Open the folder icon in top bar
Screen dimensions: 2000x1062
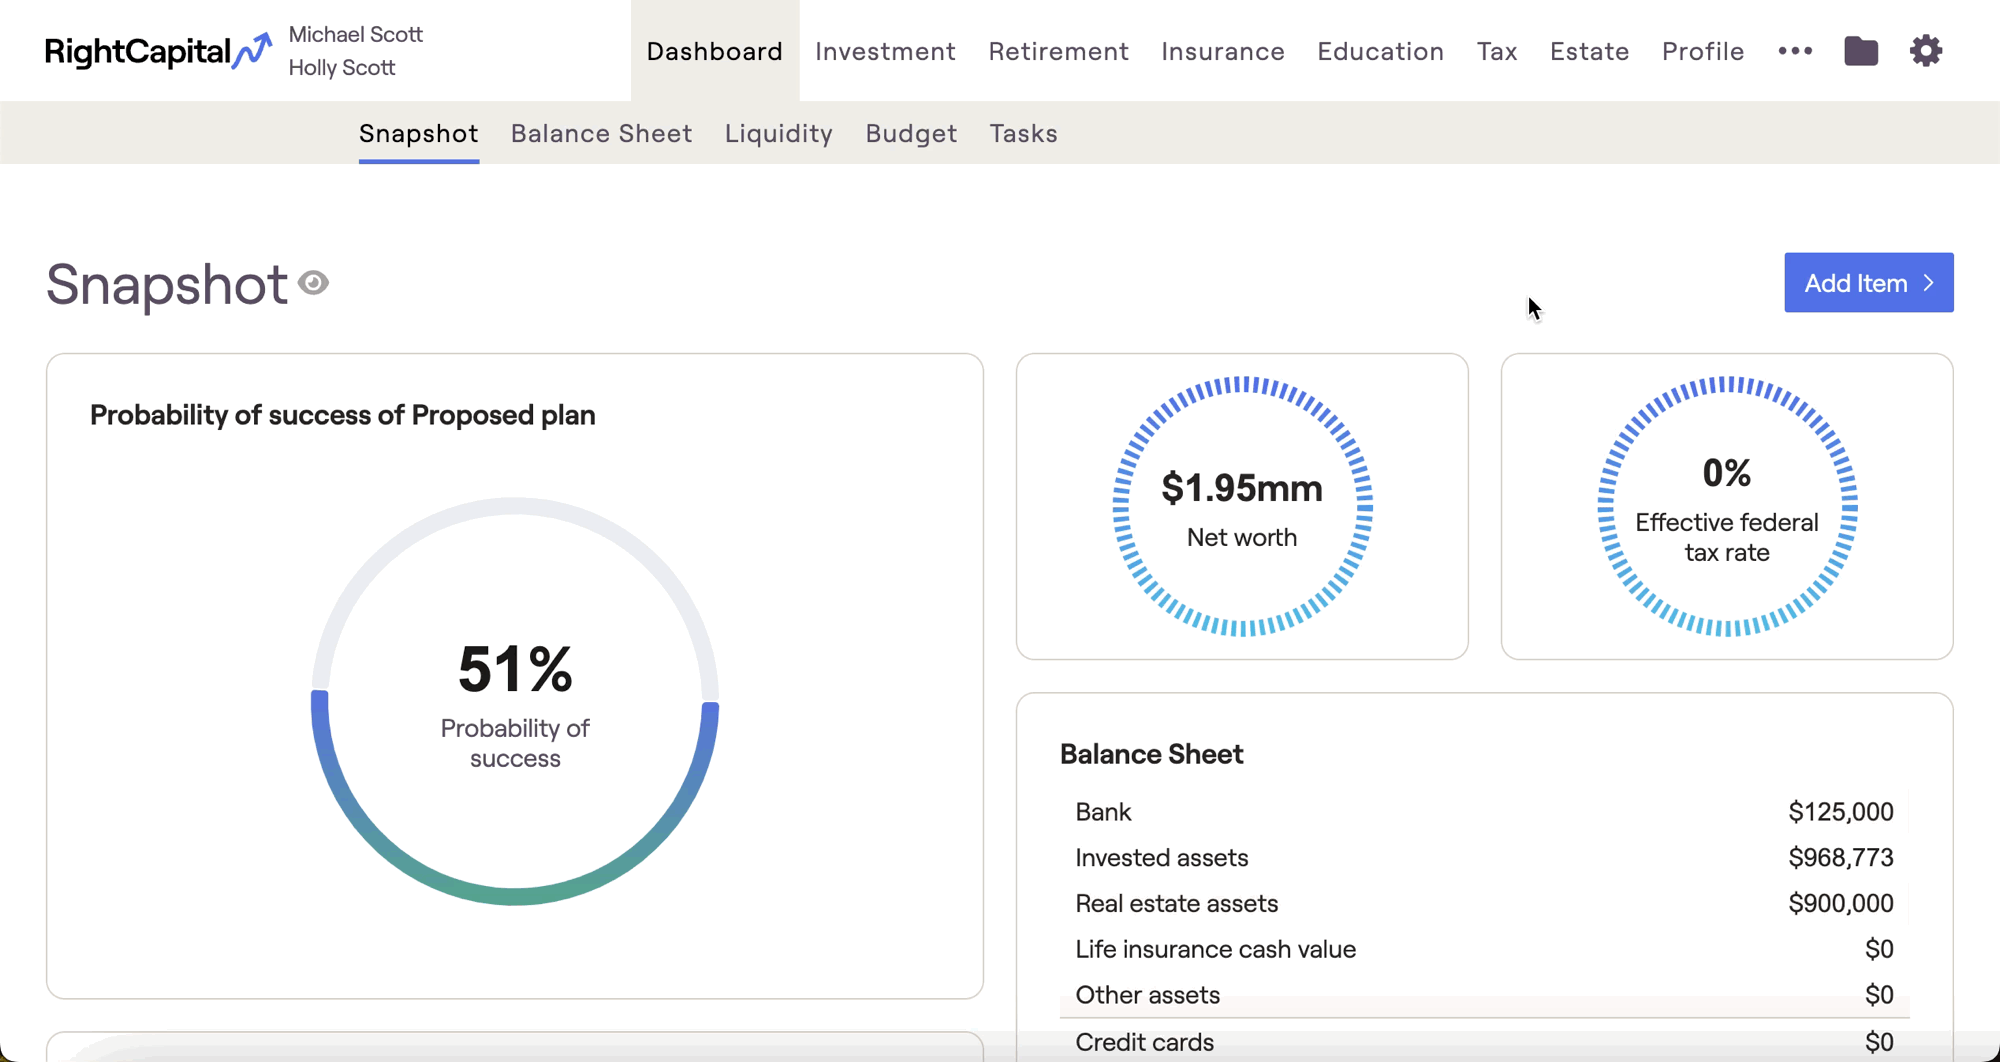tap(1861, 51)
